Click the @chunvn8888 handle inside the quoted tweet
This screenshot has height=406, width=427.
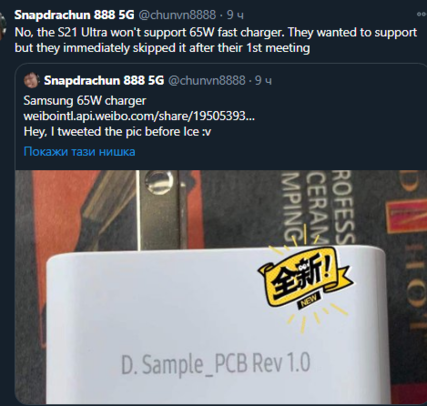click(x=206, y=81)
